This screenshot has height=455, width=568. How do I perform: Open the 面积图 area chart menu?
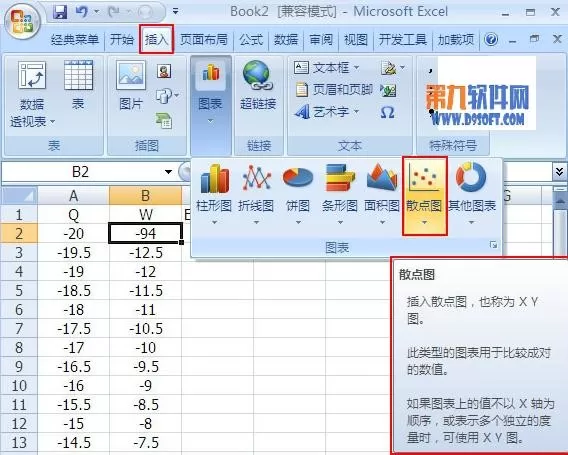coord(382,195)
